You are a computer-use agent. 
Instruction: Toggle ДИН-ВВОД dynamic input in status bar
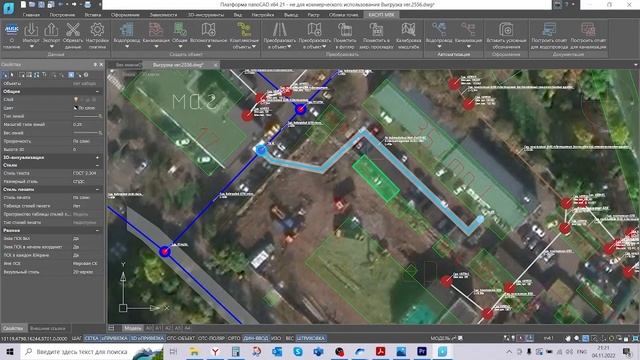256,338
